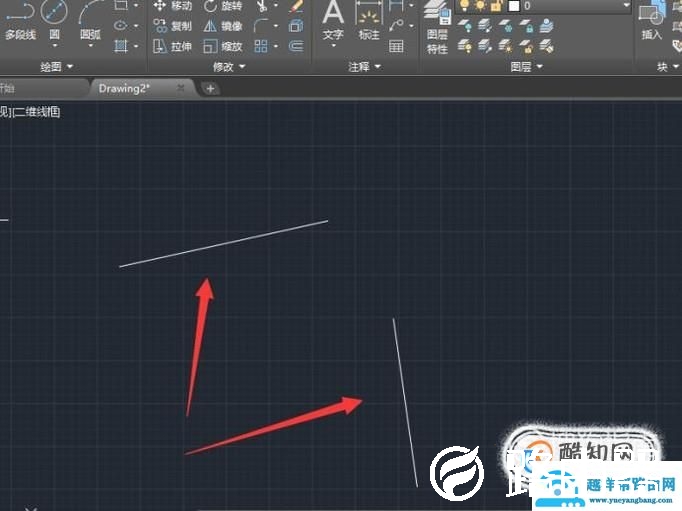The image size is (682, 511).
Task: Open 图层特性 (Layer Properties) manager
Action: click(x=437, y=28)
